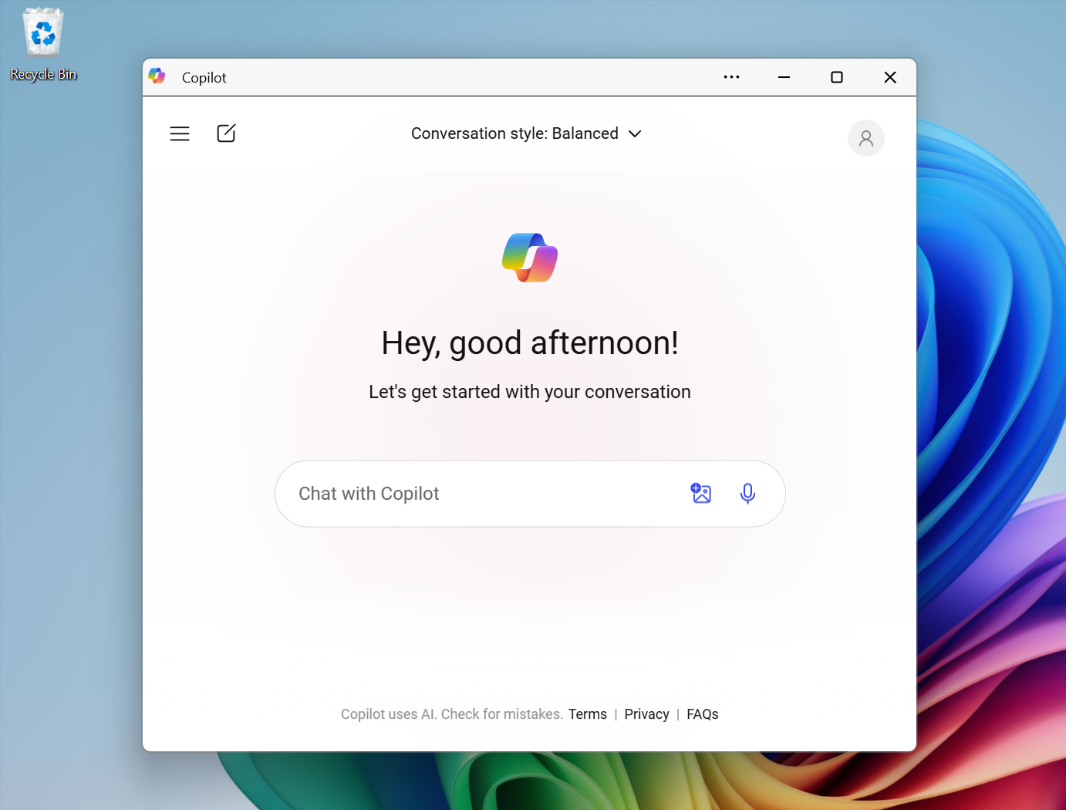Open the Terms link
1066x810 pixels.
(x=587, y=714)
